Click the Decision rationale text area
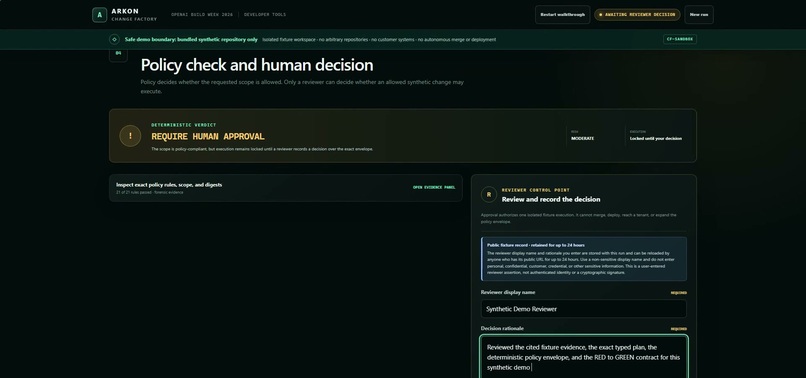The image size is (806, 378). [583, 357]
